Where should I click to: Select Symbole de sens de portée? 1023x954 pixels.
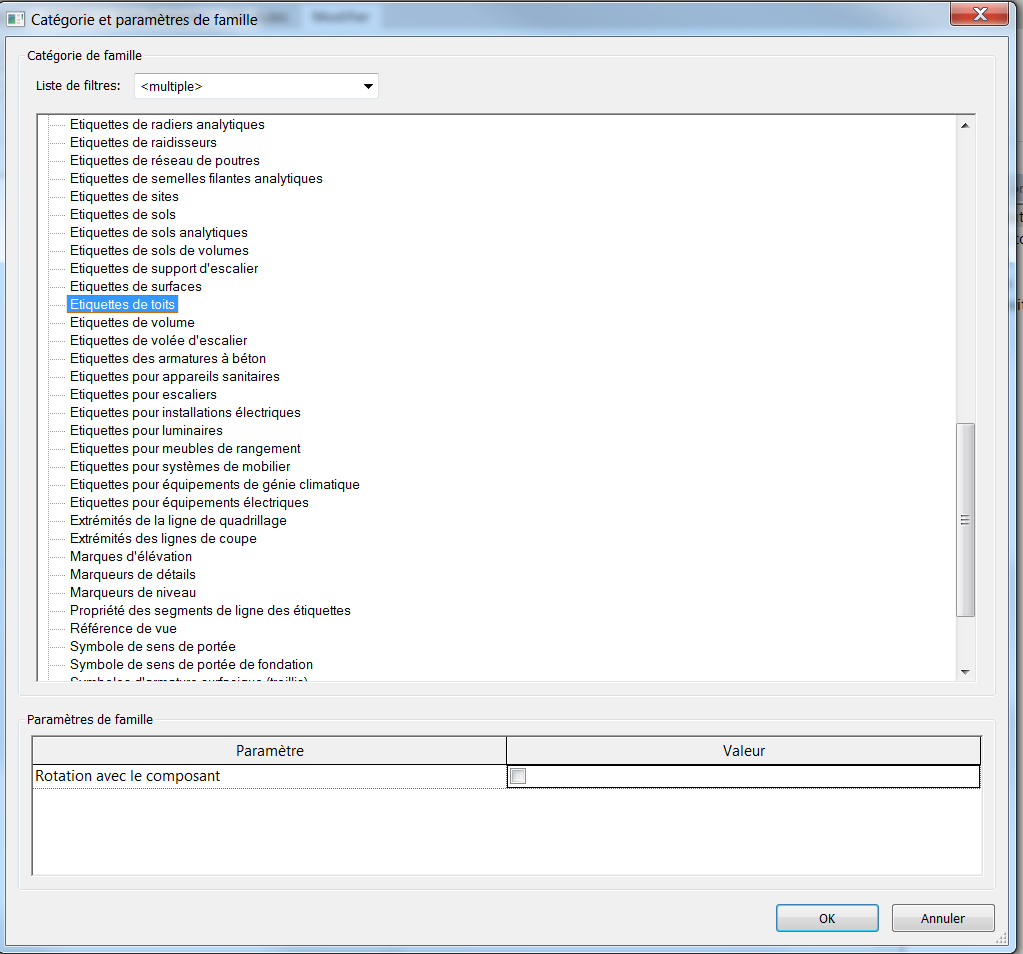(153, 647)
